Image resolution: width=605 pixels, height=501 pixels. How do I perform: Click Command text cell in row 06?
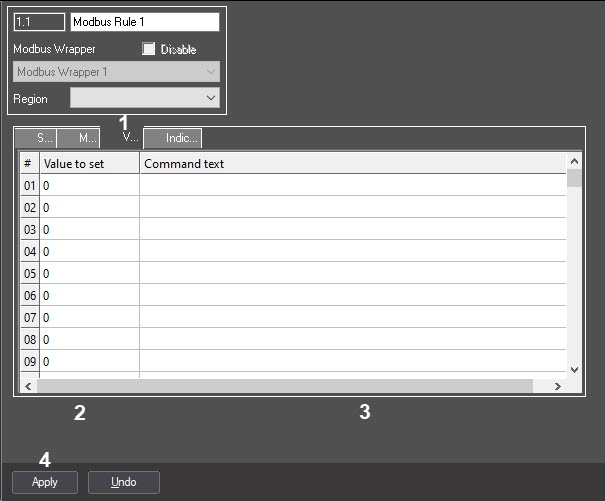[353, 296]
